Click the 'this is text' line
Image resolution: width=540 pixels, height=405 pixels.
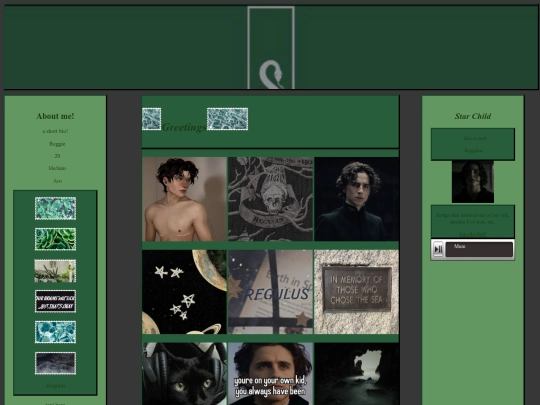[475, 138]
